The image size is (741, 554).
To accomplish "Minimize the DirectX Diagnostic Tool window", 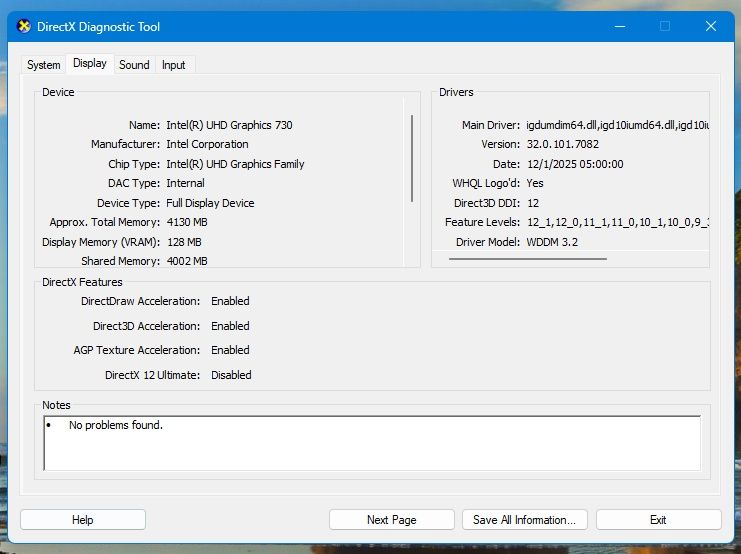I will point(620,26).
